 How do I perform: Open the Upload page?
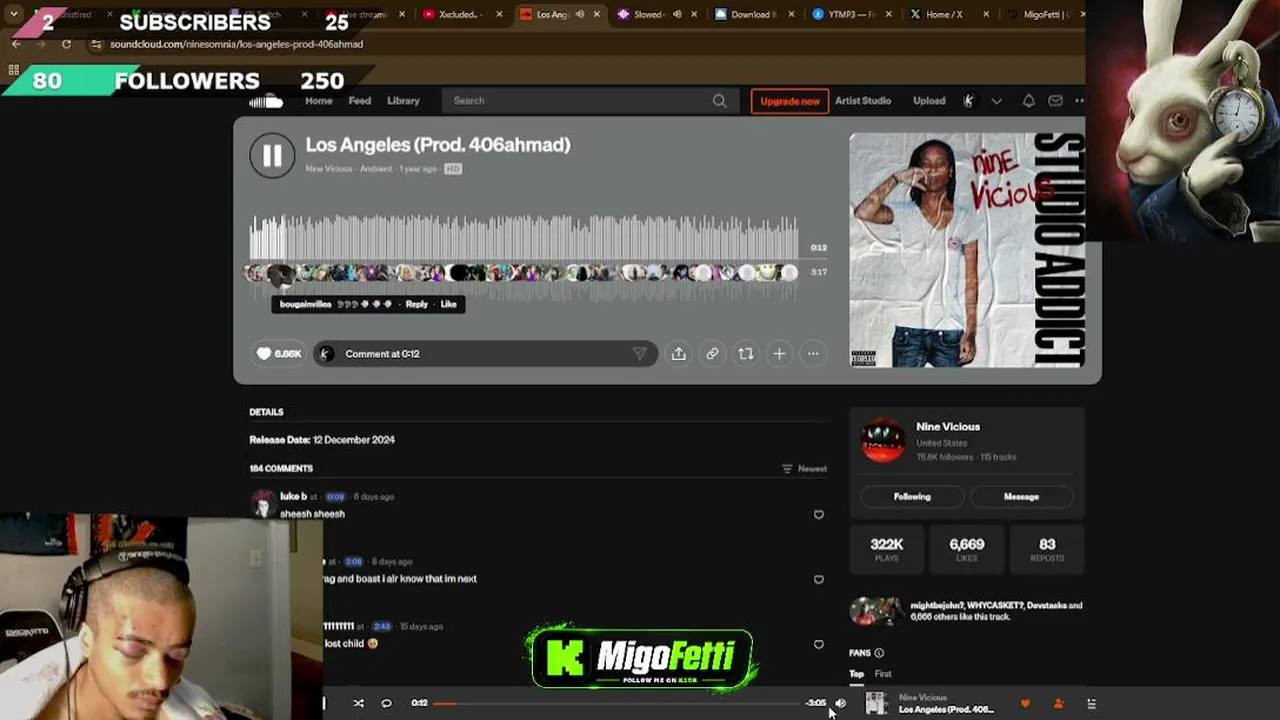click(929, 101)
